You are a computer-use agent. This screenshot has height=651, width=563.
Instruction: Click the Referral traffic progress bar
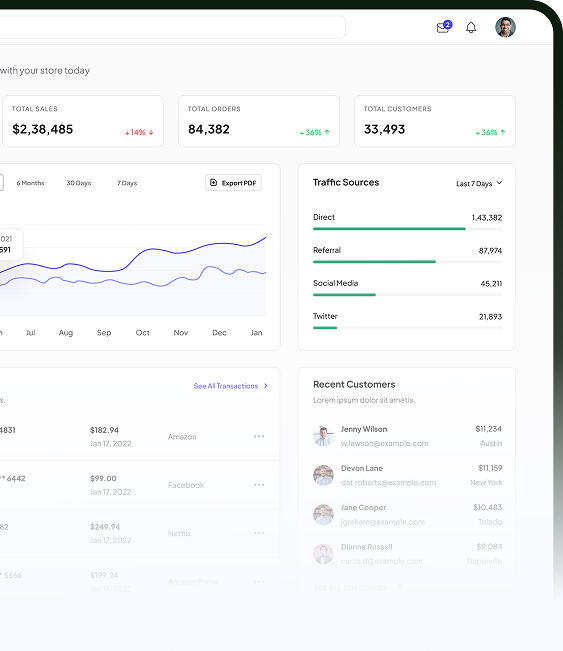[407, 262]
